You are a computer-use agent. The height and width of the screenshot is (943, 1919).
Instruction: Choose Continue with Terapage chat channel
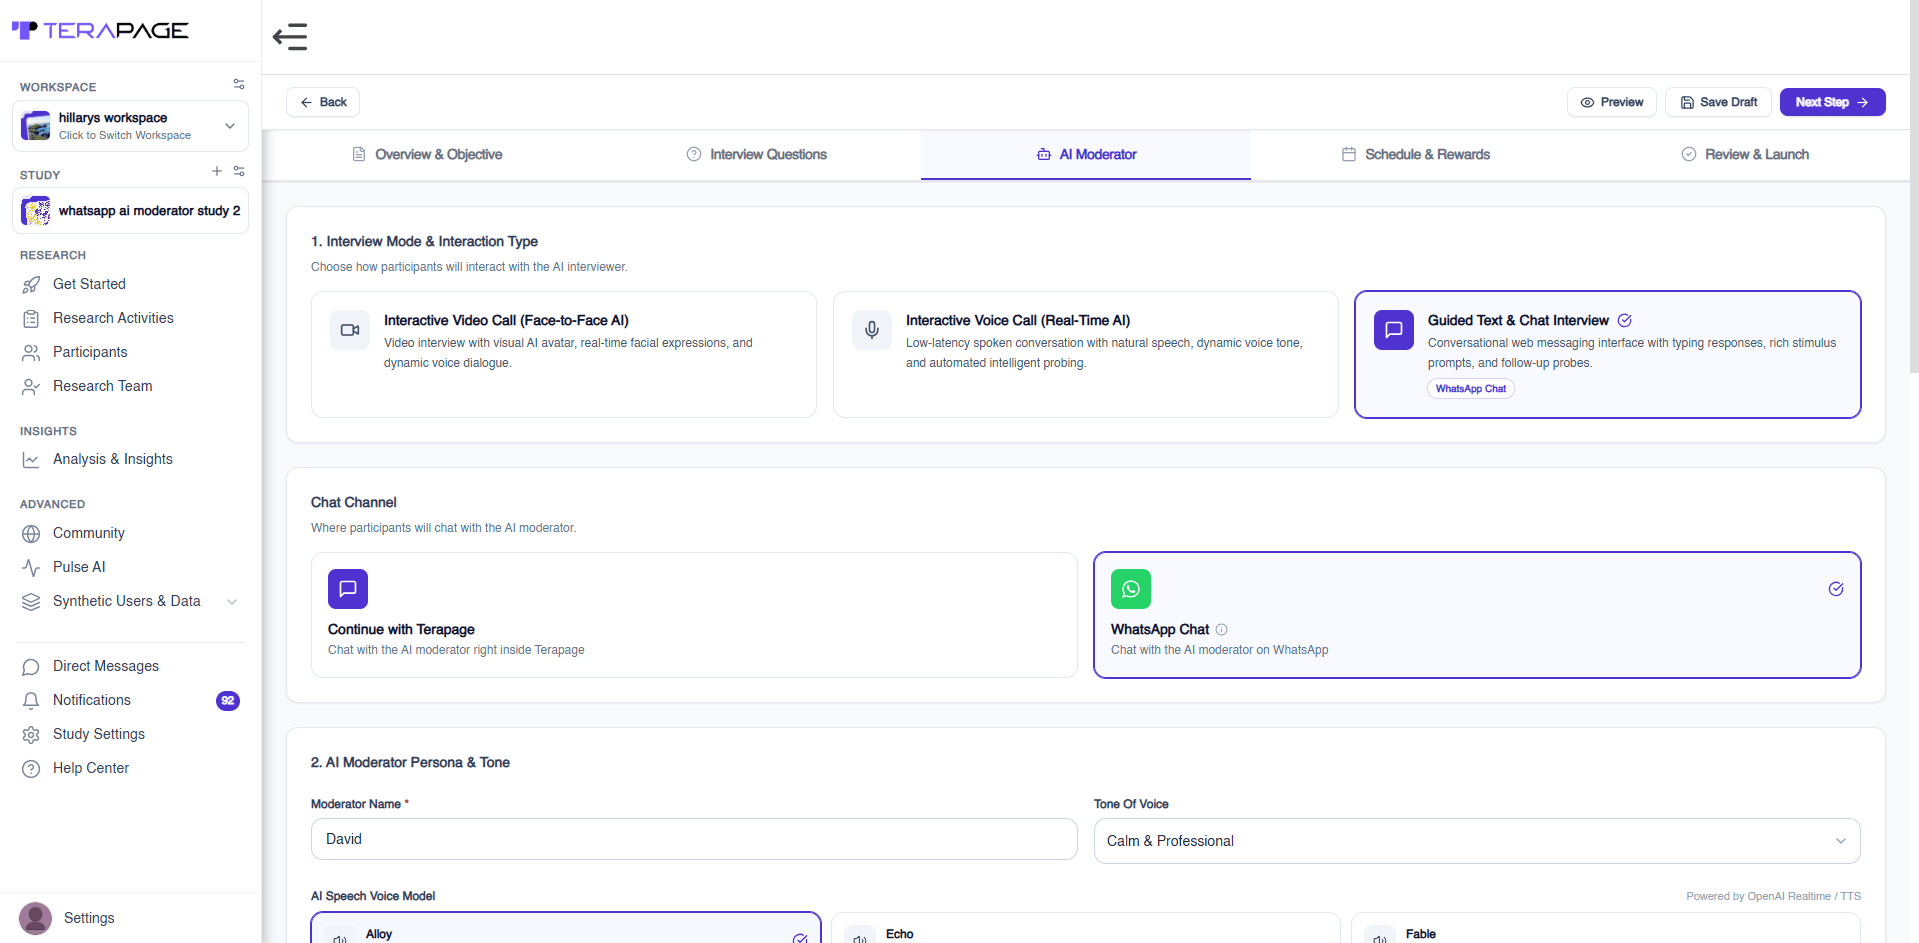pyautogui.click(x=694, y=615)
